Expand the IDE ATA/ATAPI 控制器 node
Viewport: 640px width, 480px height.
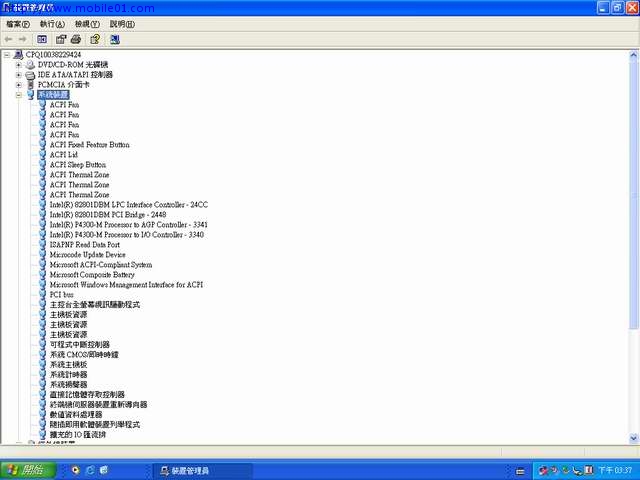coord(18,75)
